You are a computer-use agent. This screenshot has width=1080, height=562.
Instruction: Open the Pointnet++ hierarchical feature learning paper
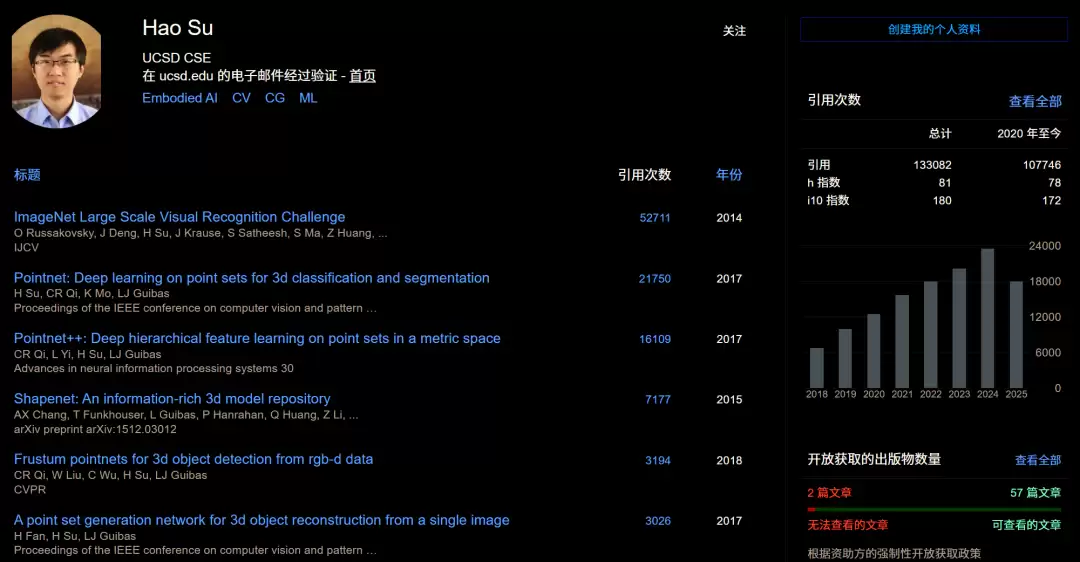point(257,338)
